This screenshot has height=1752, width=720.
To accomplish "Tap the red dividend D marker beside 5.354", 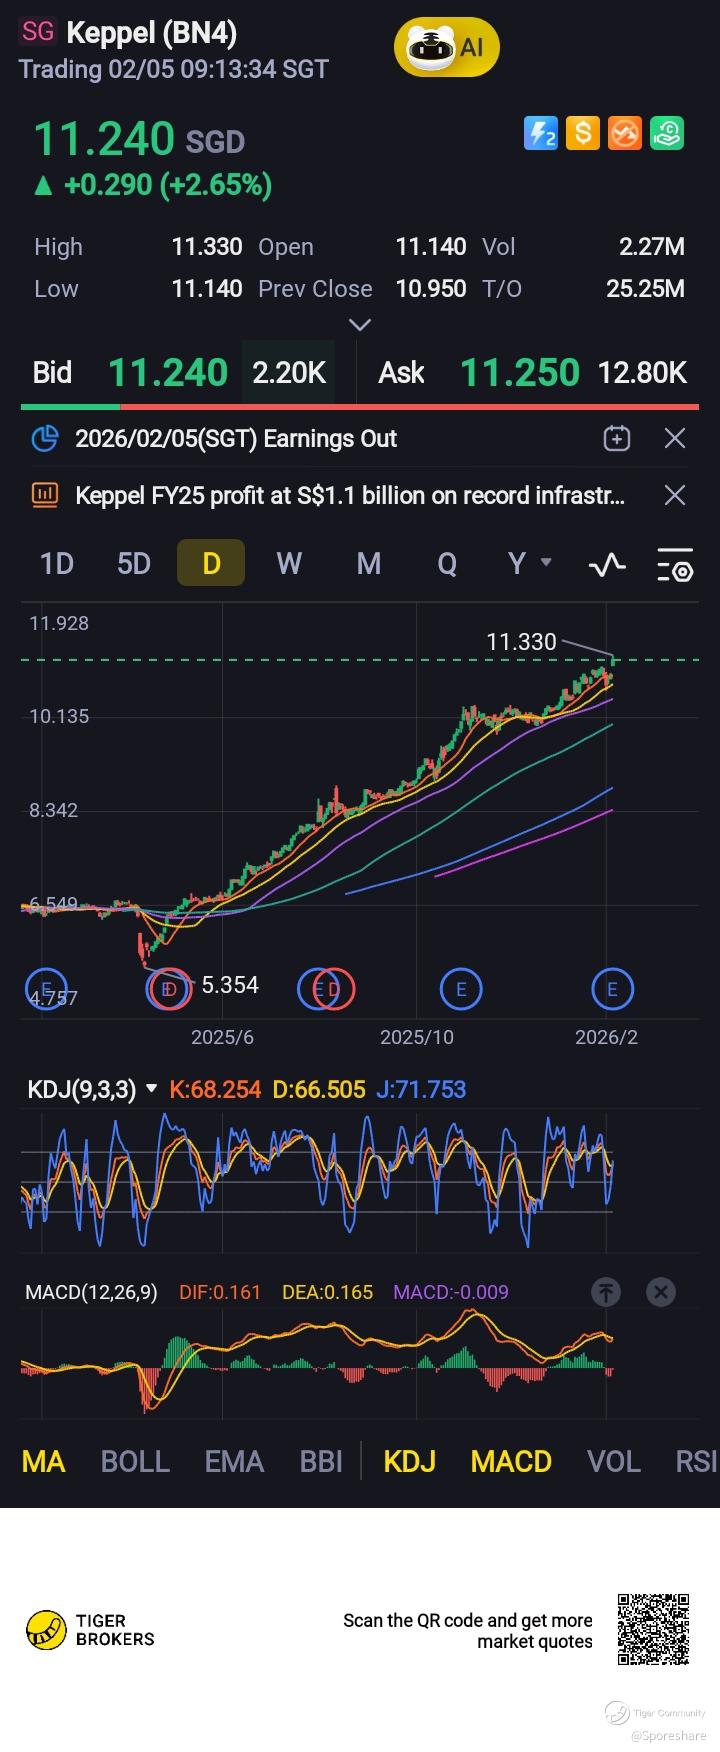I will click(171, 989).
